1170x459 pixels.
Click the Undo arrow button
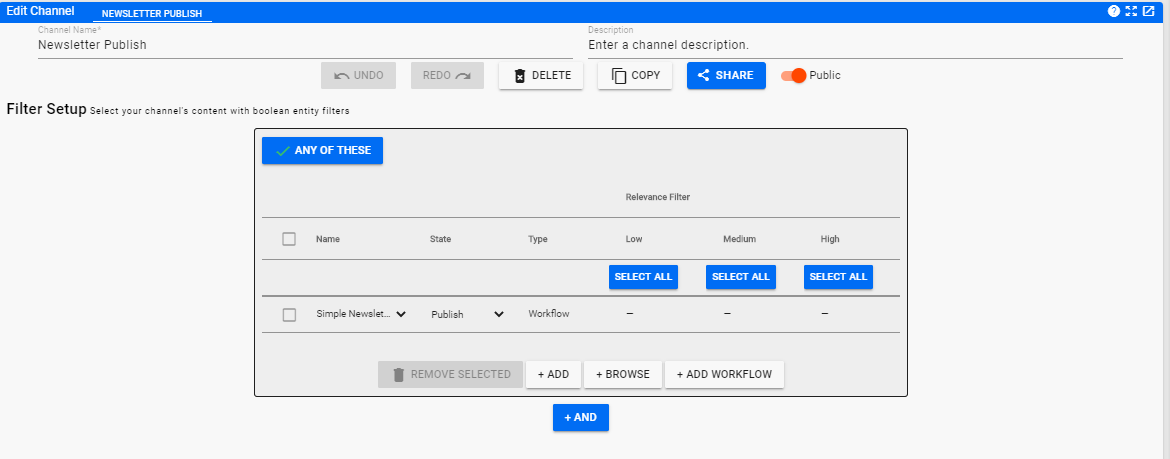coord(358,75)
